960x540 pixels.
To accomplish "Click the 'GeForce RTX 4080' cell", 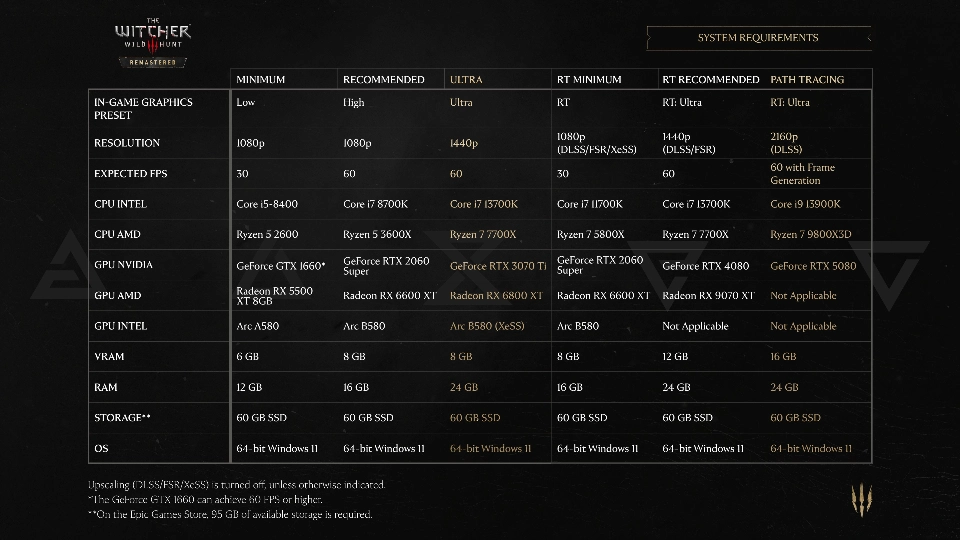I will (705, 266).
